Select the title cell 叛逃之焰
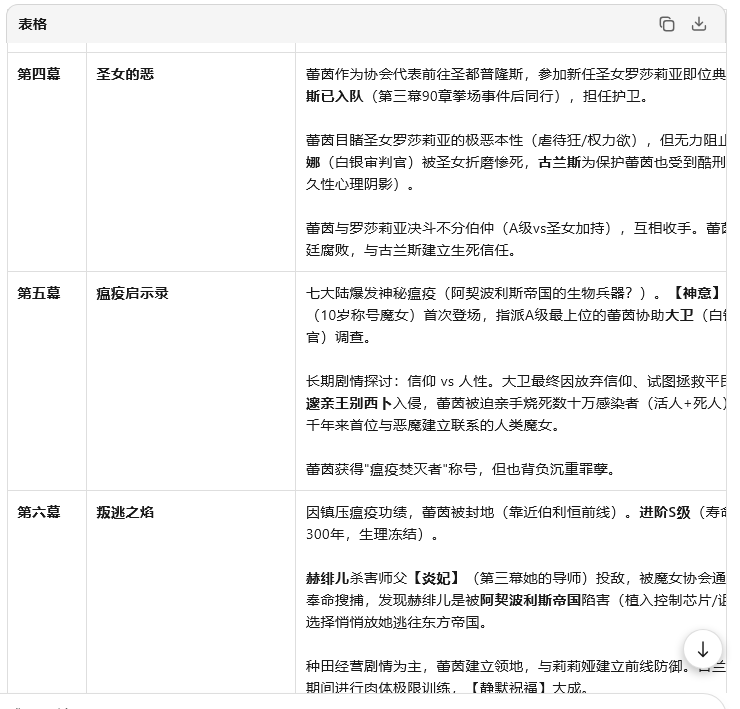740x709 pixels. pyautogui.click(x=125, y=512)
